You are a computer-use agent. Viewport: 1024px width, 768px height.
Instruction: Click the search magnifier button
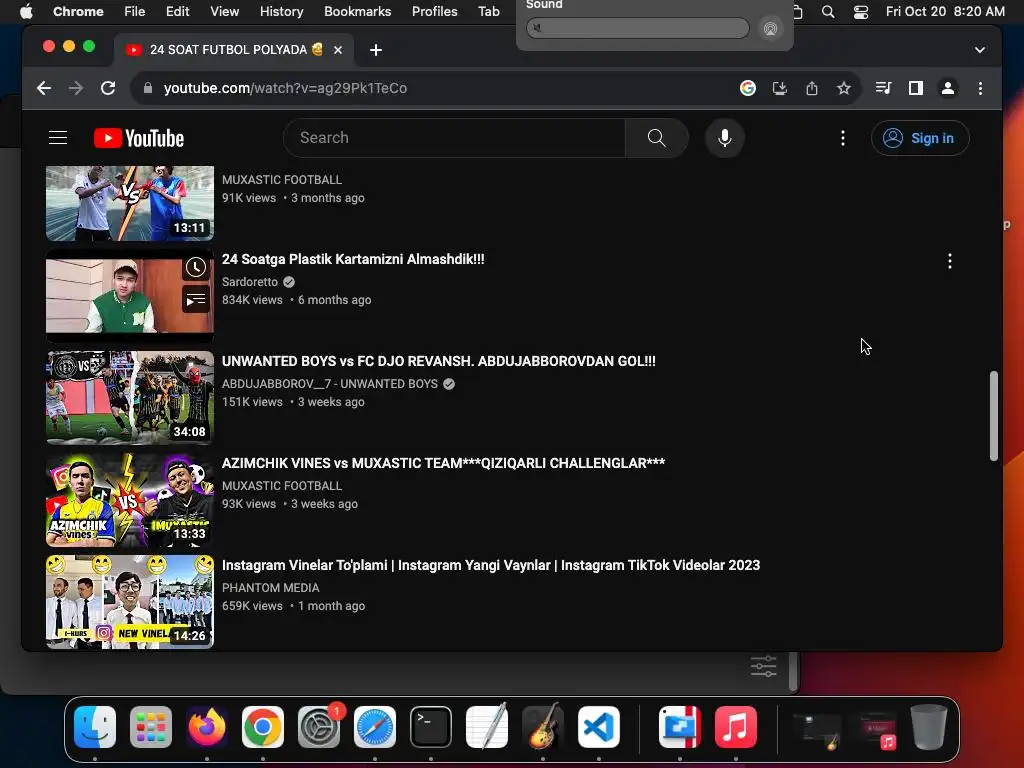[656, 138]
